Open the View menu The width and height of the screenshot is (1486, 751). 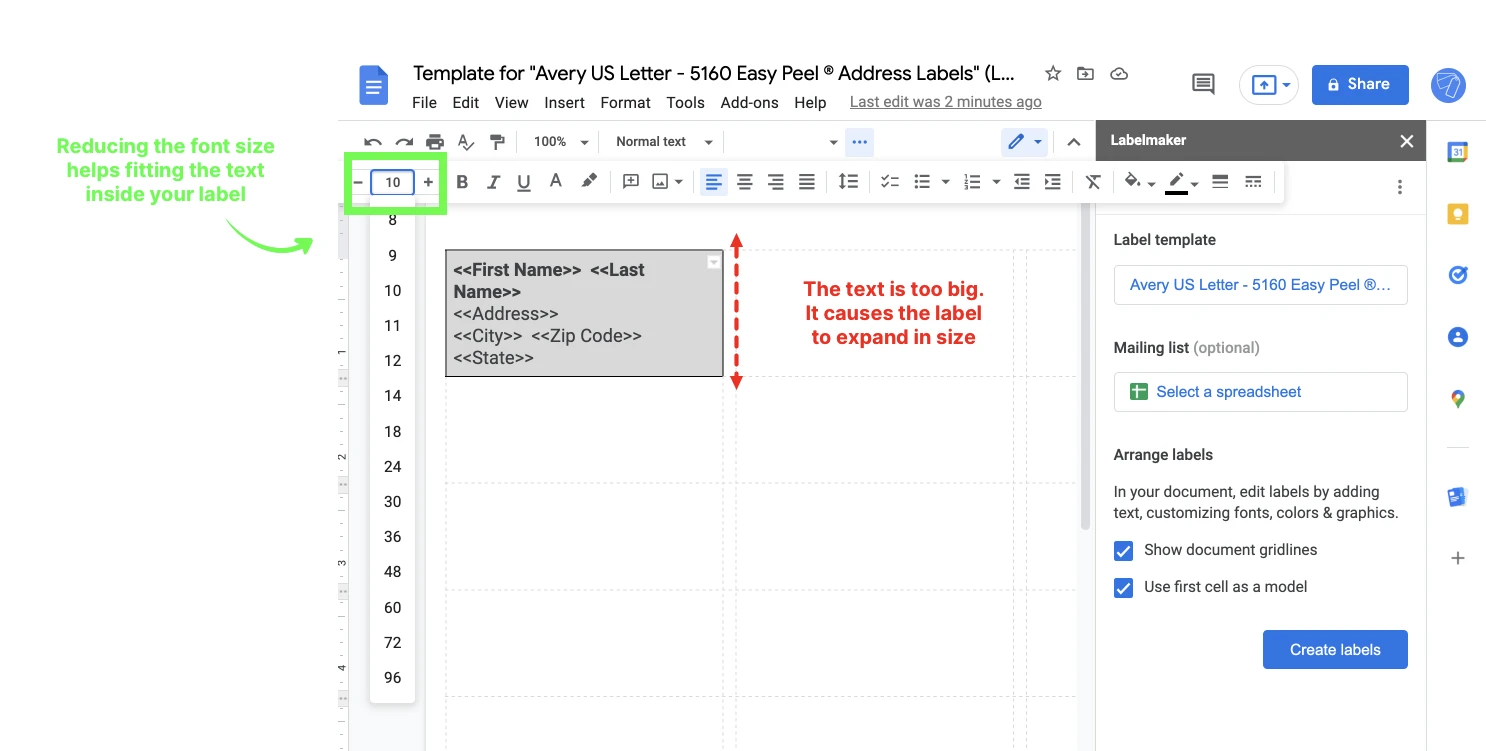click(x=511, y=102)
